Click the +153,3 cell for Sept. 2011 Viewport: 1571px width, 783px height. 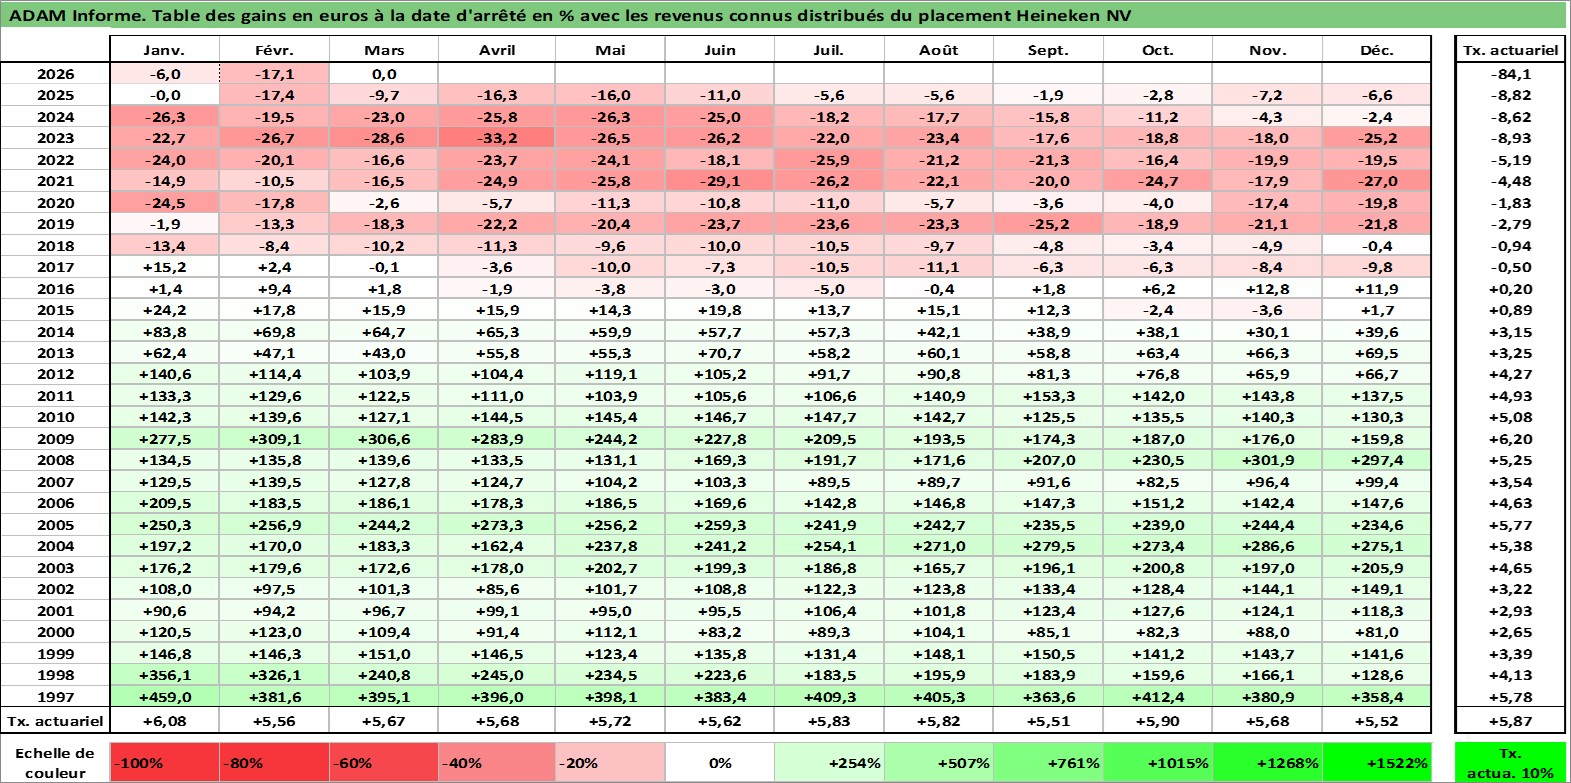coord(1048,396)
